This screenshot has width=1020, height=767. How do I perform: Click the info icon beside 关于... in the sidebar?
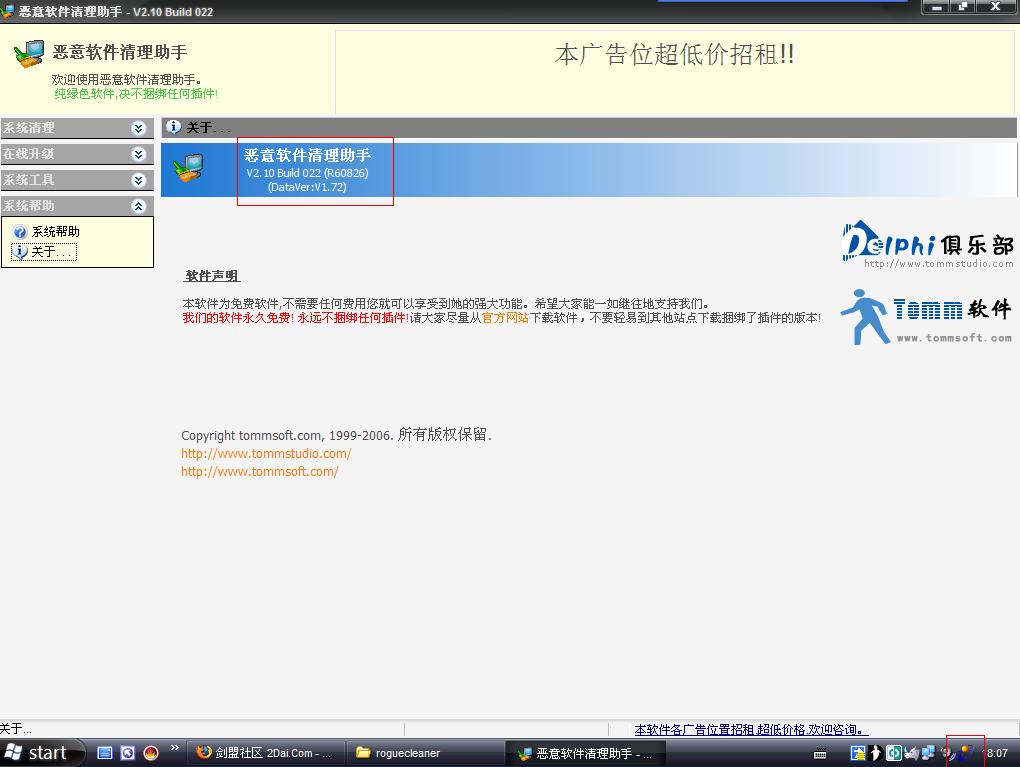pyautogui.click(x=20, y=252)
